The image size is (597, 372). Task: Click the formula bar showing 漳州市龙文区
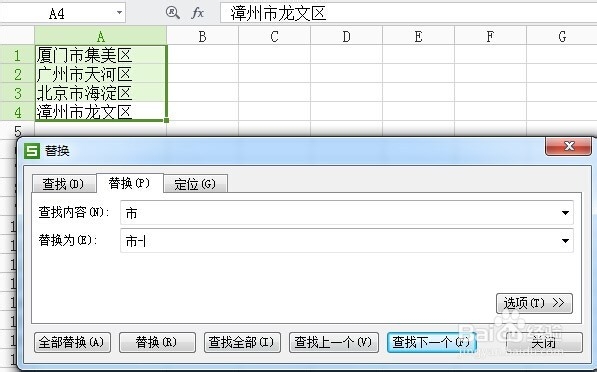(408, 13)
